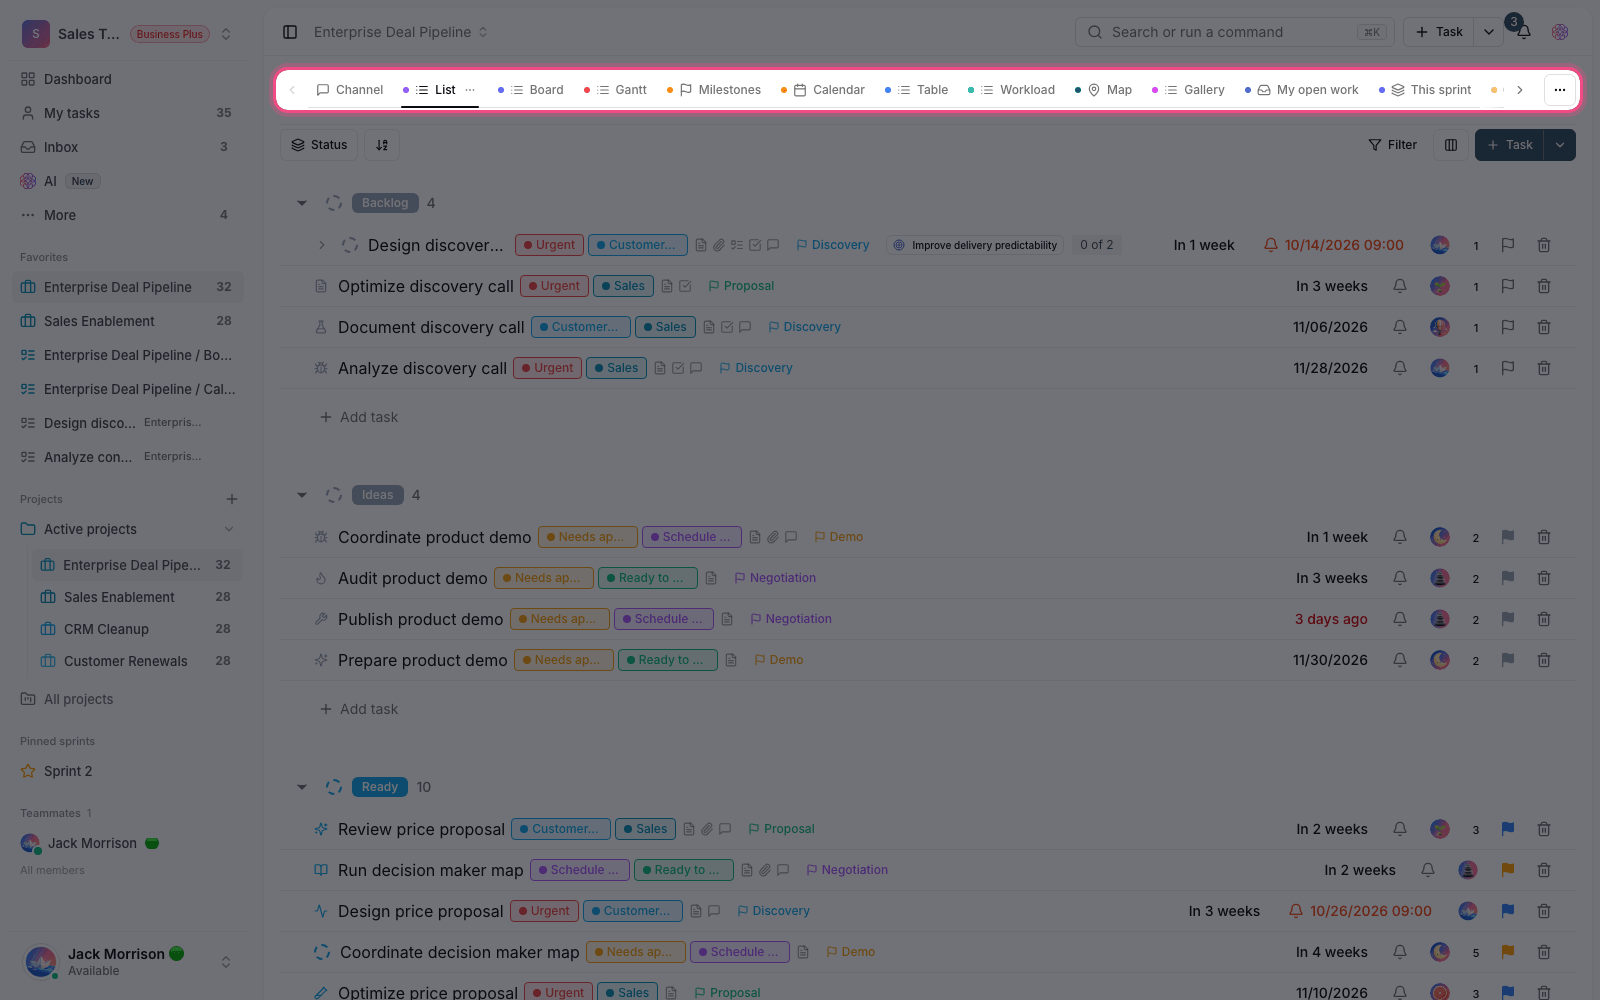Switch to the Board view tab
The width and height of the screenshot is (1600, 1000).
[x=531, y=90]
